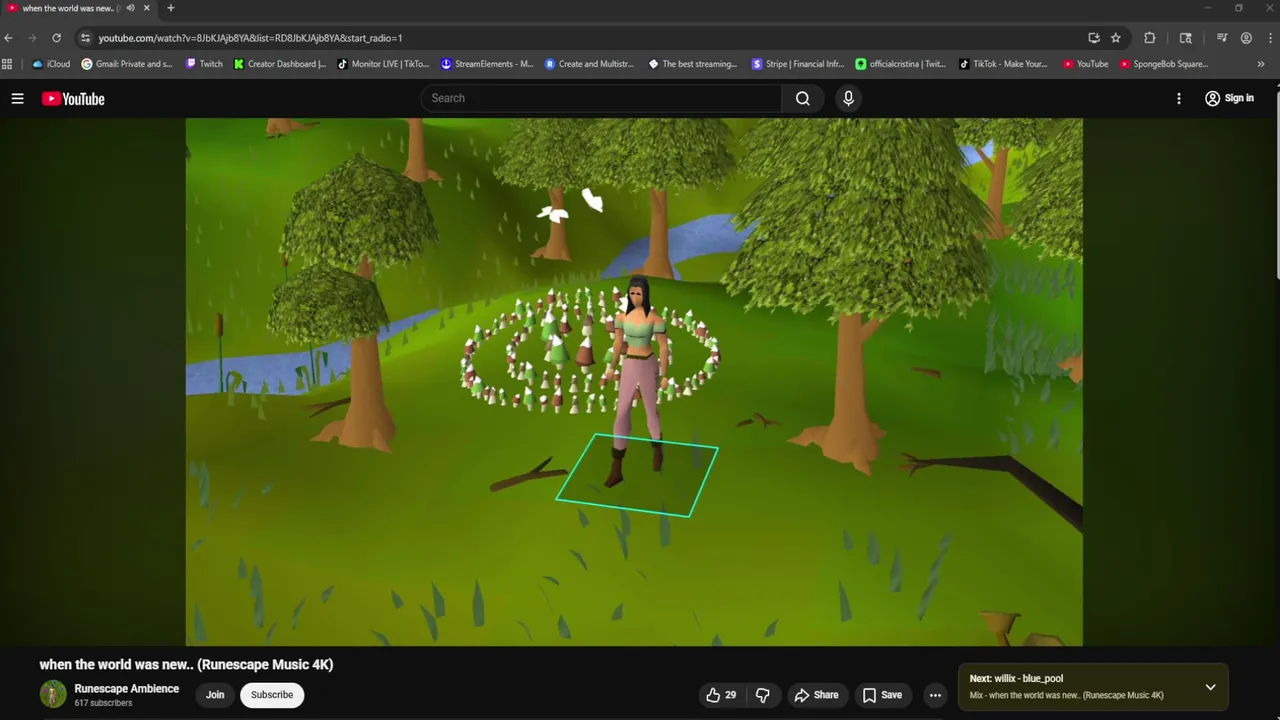
Task: Click the search magnifier button
Action: (x=802, y=98)
